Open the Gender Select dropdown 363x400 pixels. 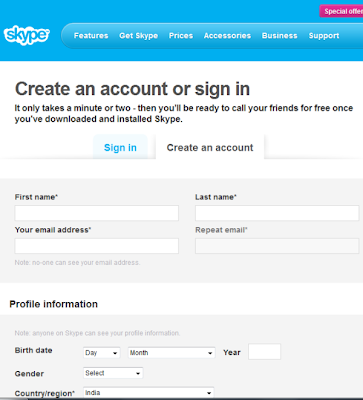pos(113,373)
